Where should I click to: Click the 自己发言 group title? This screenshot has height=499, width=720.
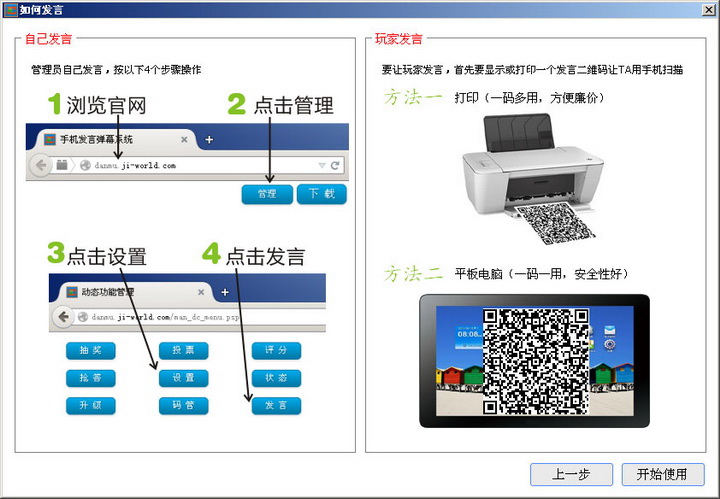48,39
